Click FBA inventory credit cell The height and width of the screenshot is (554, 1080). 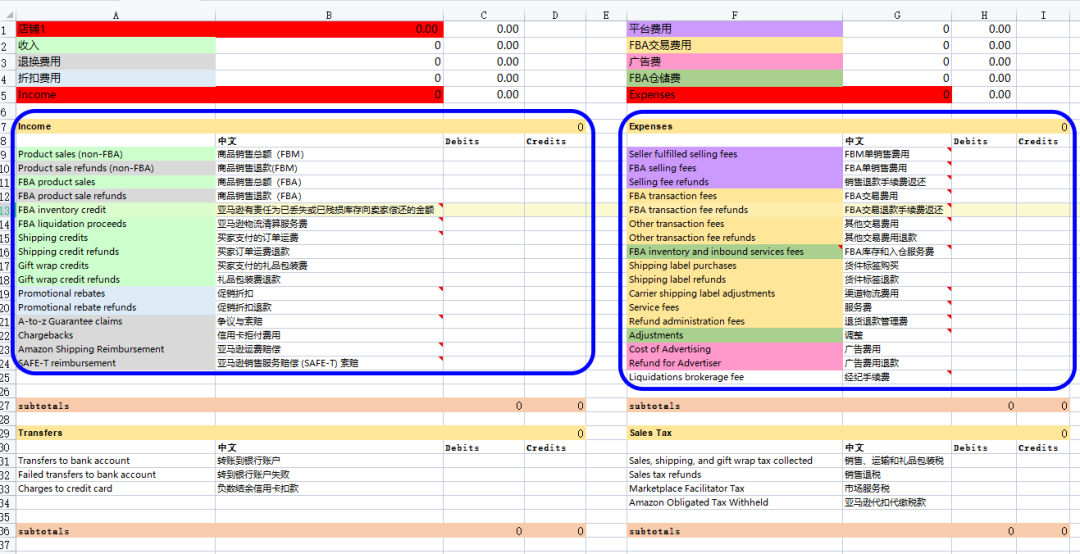point(116,210)
